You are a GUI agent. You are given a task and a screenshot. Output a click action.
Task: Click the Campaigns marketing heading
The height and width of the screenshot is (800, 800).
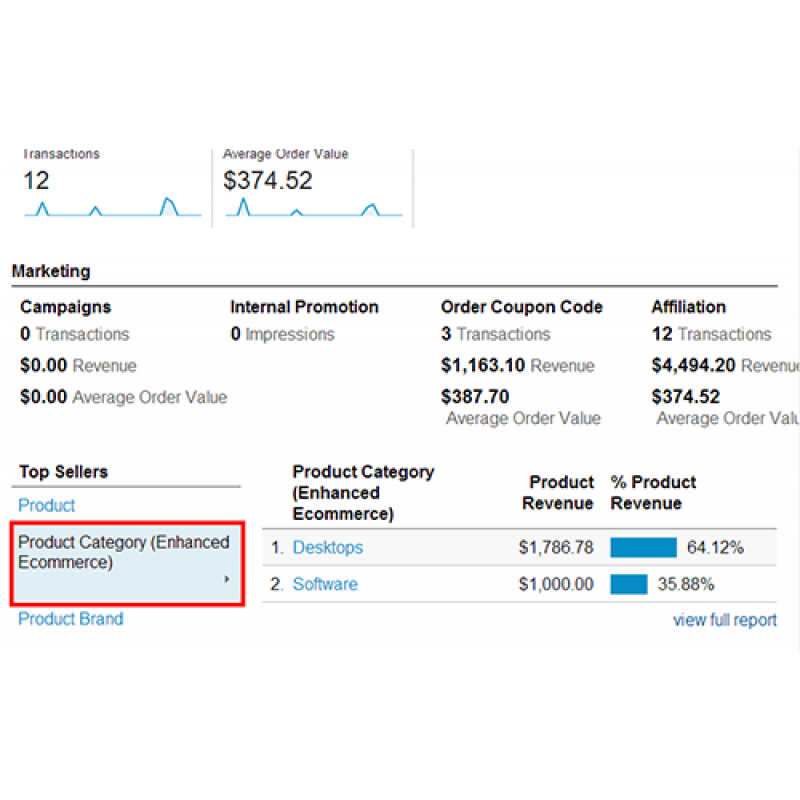coord(66,307)
